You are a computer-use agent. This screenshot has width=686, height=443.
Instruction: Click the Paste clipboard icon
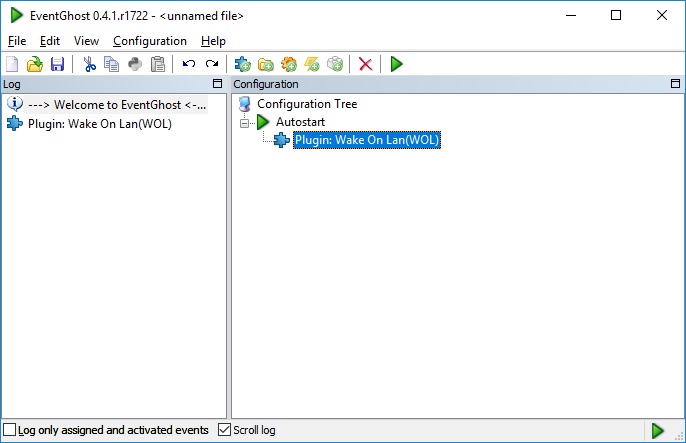pos(158,64)
